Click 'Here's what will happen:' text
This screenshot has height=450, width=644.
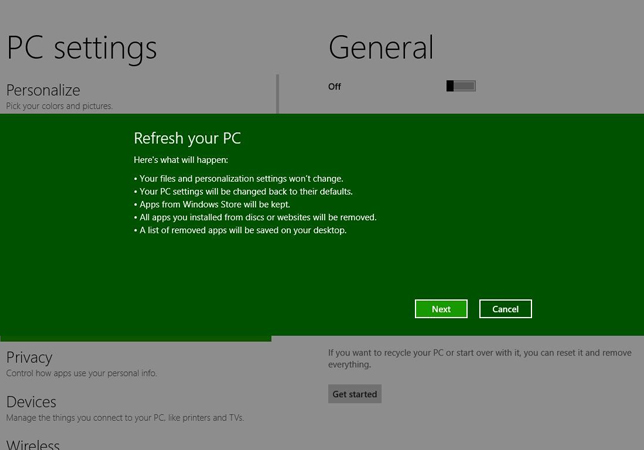[181, 160]
